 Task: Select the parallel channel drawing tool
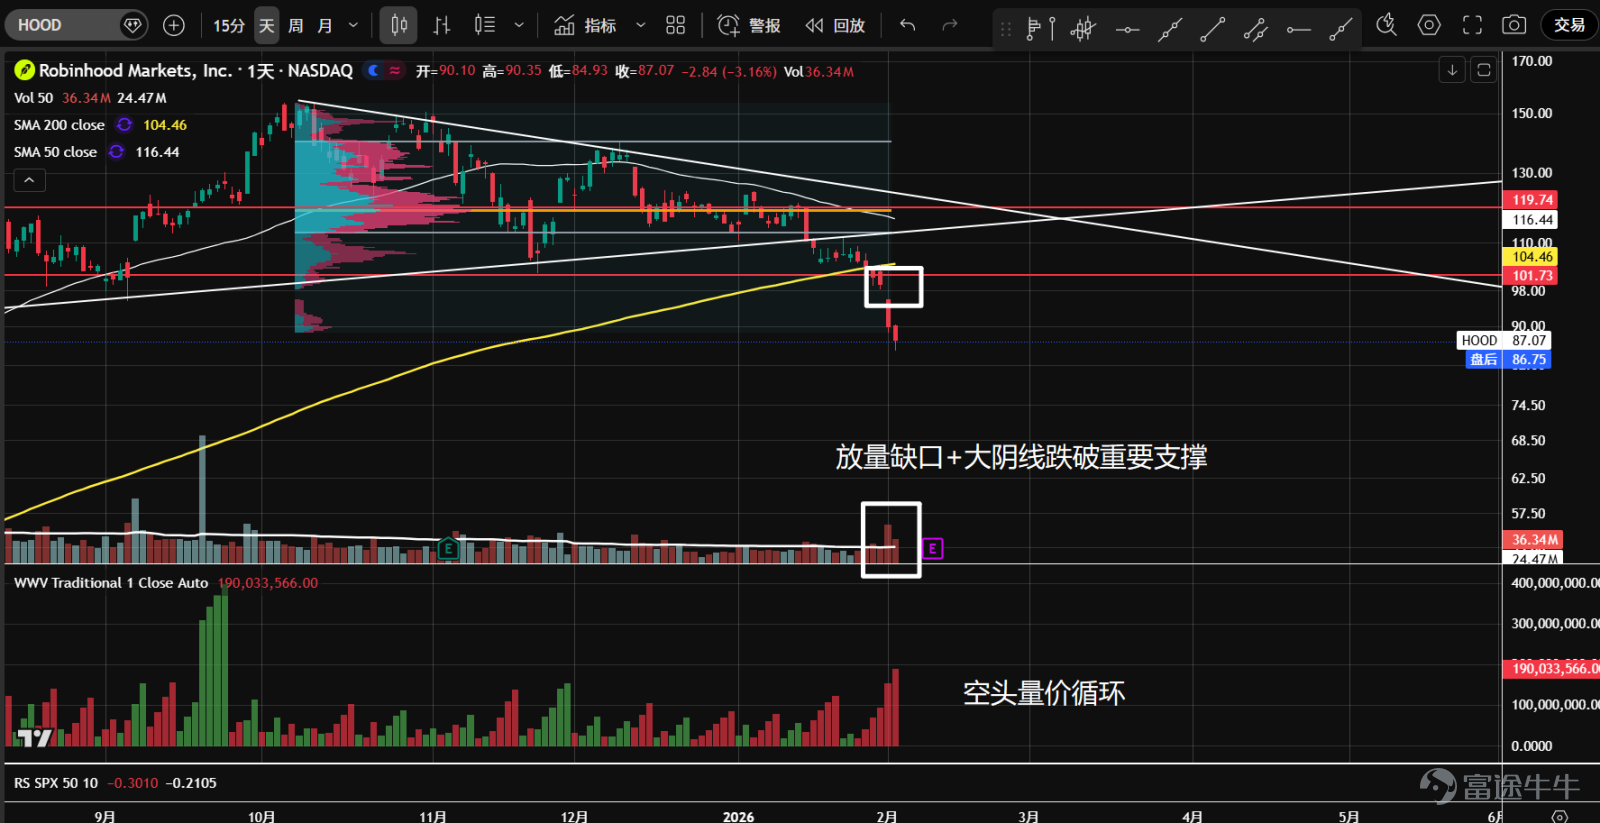pos(1256,30)
